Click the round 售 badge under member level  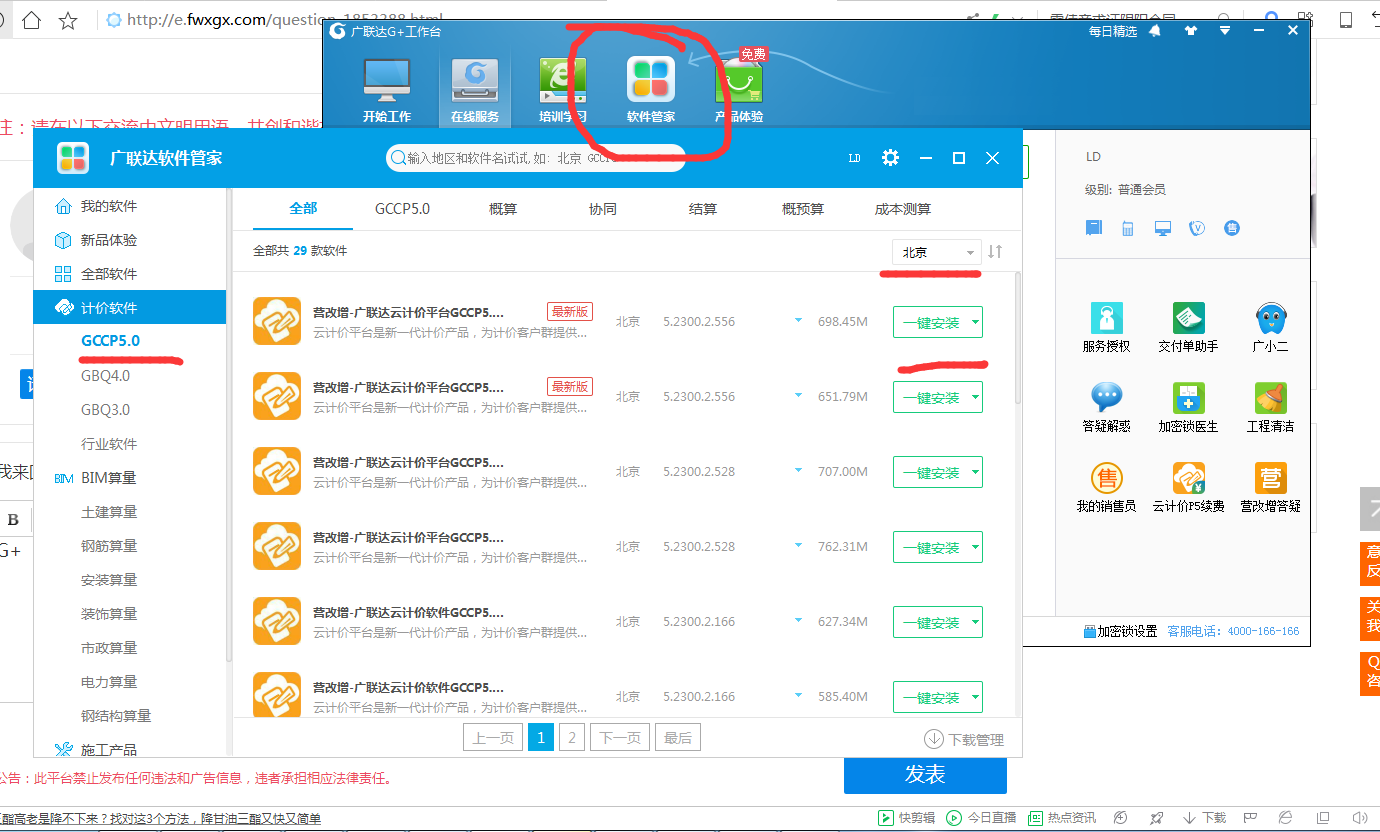[x=1232, y=228]
